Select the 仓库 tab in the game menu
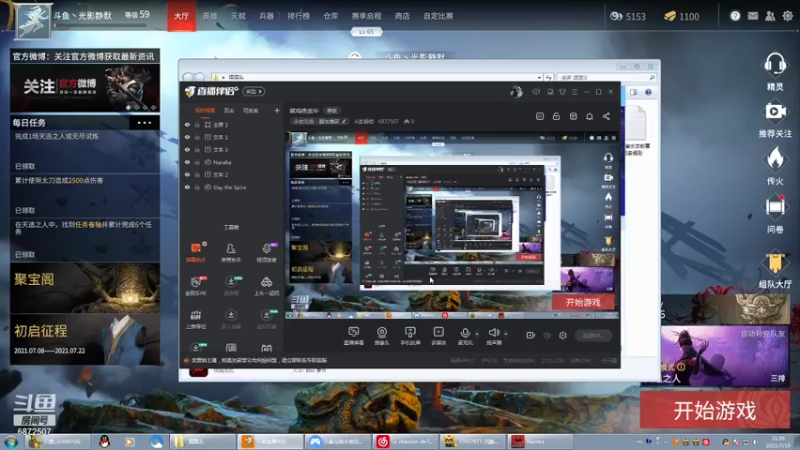This screenshot has width=800, height=450. (x=331, y=16)
